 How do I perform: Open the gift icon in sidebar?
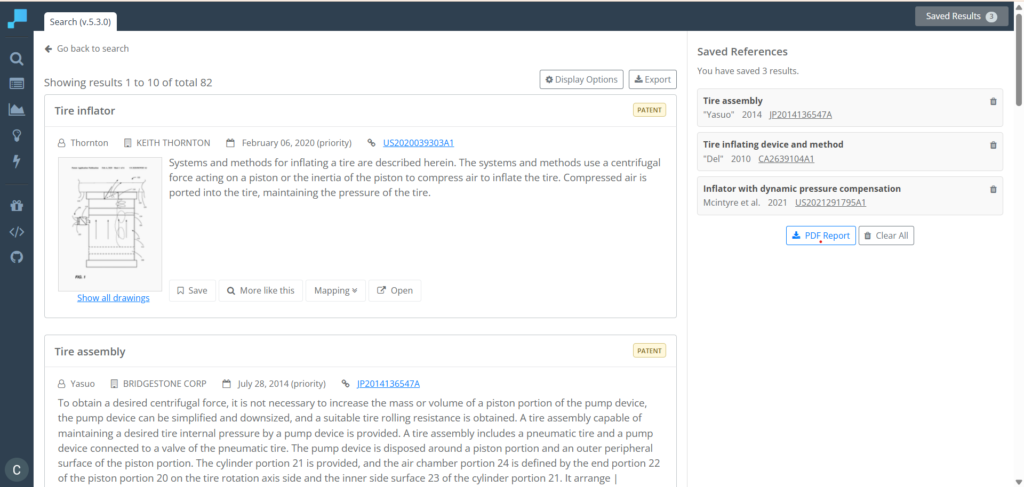coord(17,206)
